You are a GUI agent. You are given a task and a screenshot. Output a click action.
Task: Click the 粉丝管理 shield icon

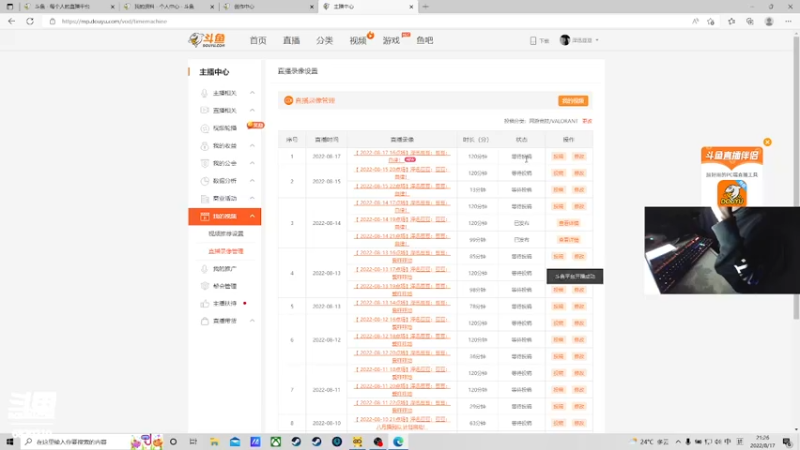205,286
